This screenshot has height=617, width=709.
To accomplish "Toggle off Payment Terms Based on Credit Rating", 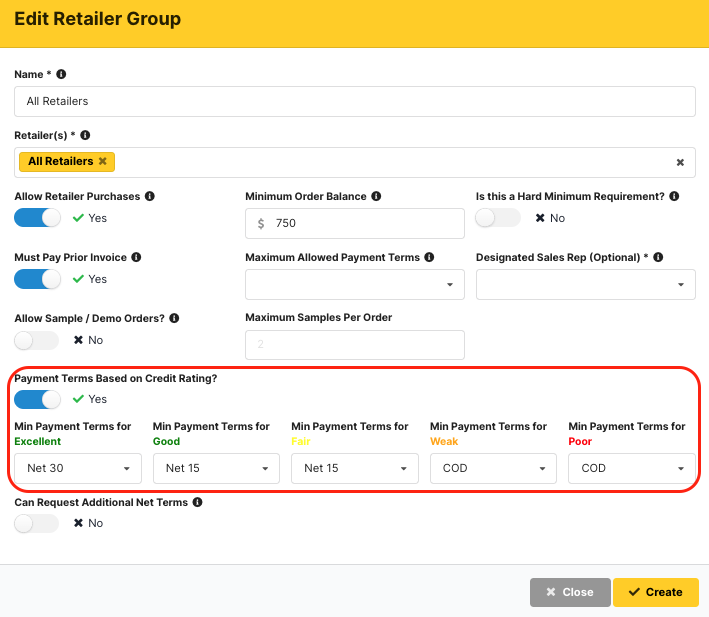I will click(38, 399).
